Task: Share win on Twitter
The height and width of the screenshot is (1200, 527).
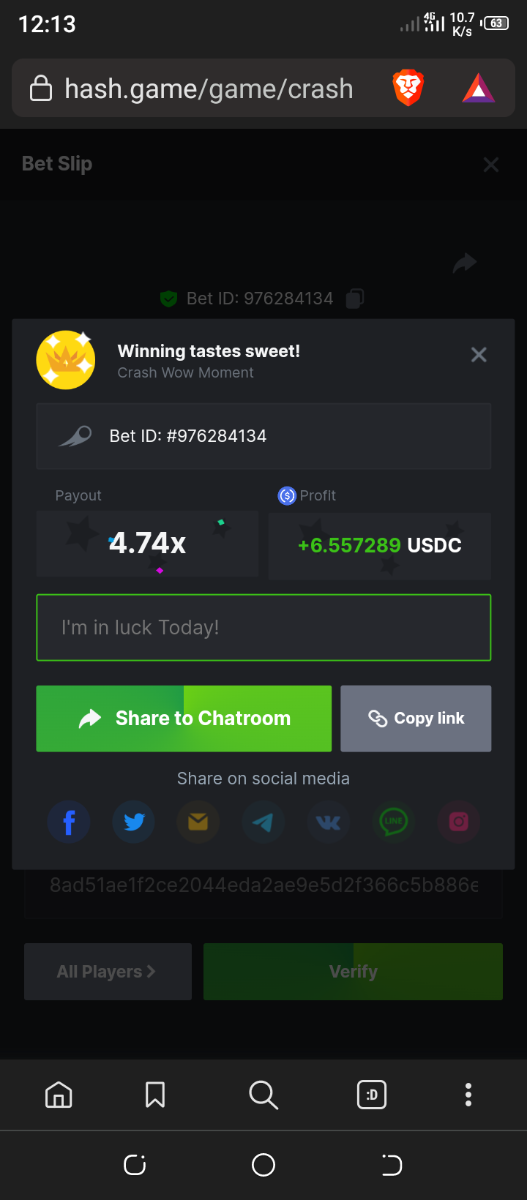Action: click(134, 823)
